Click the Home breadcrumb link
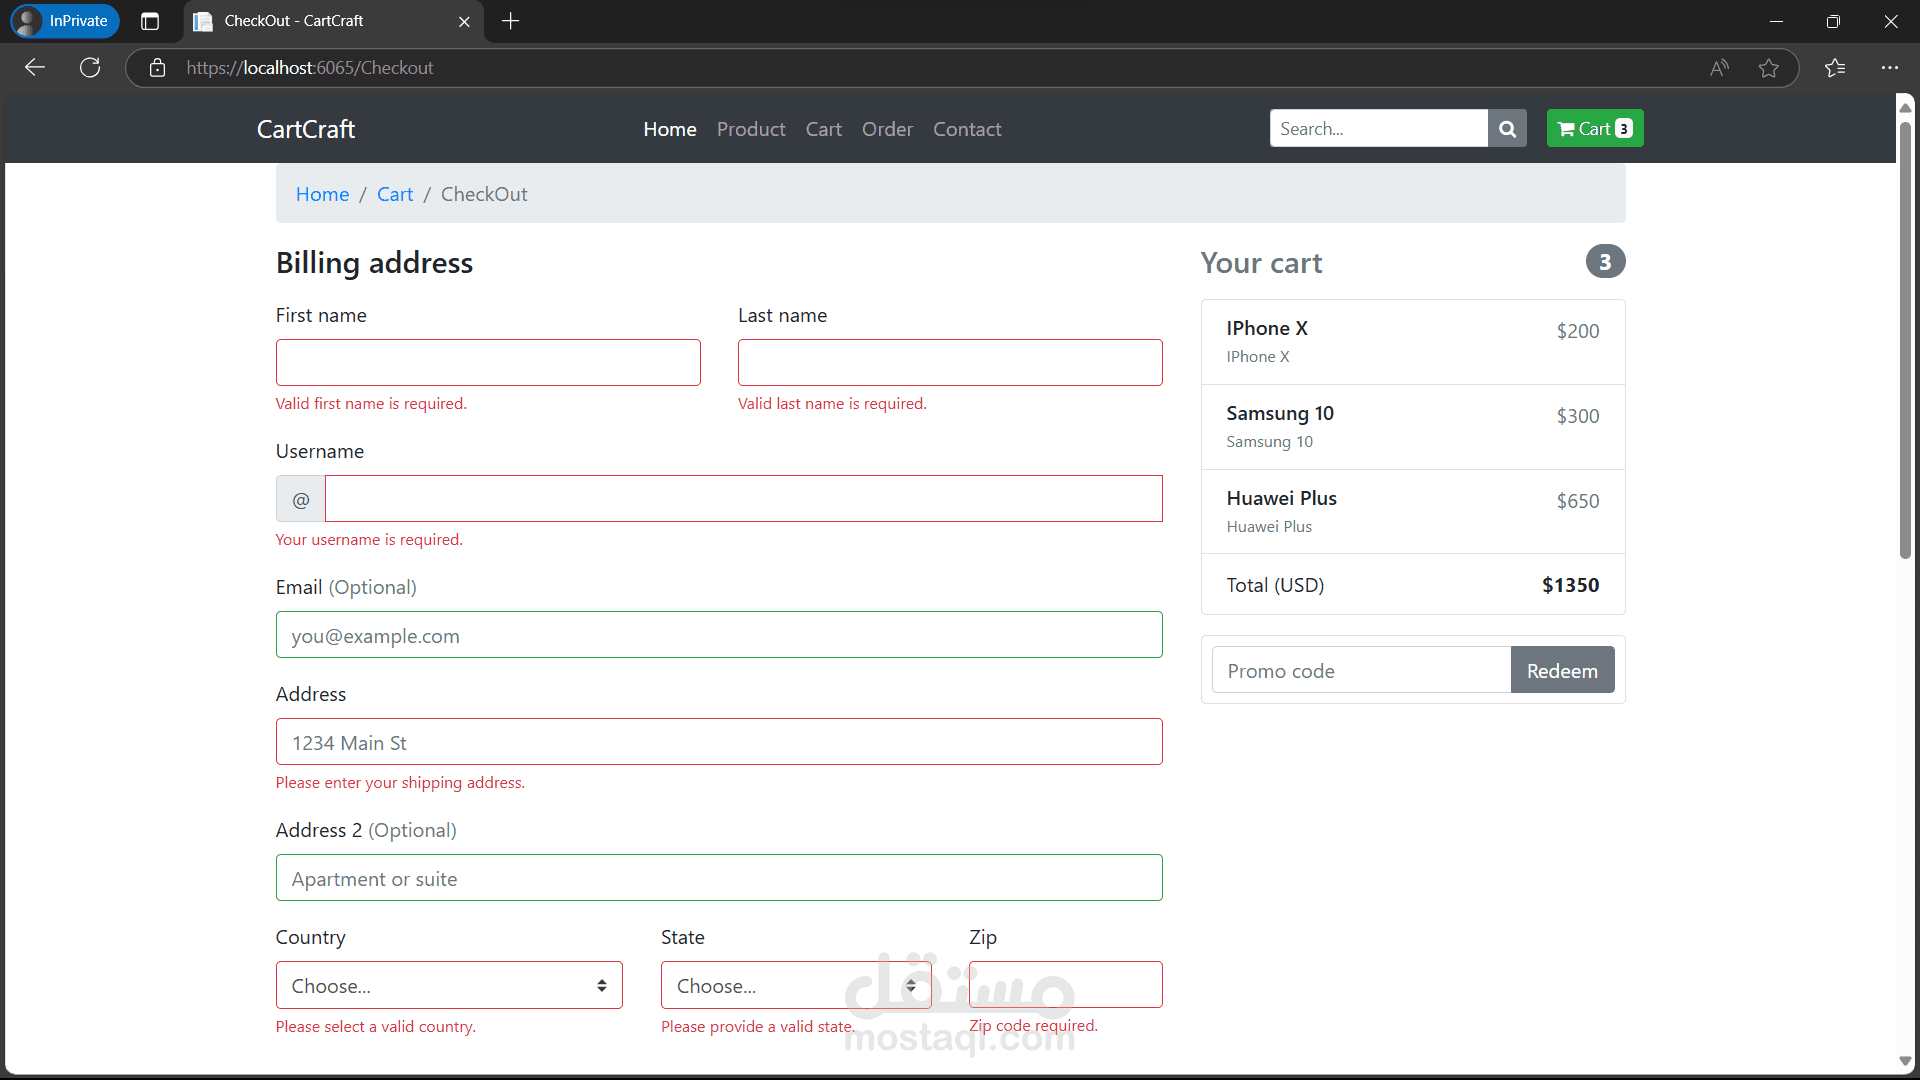1920x1080 pixels. point(322,195)
